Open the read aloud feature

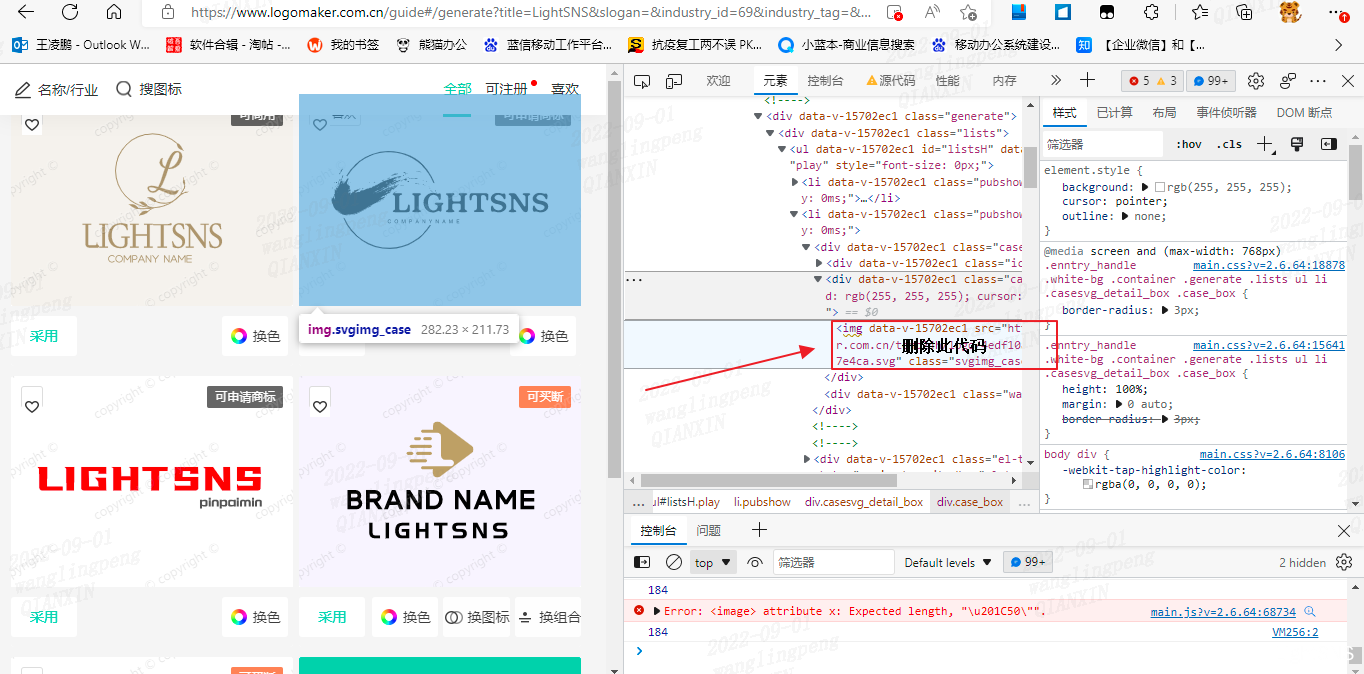point(933,12)
